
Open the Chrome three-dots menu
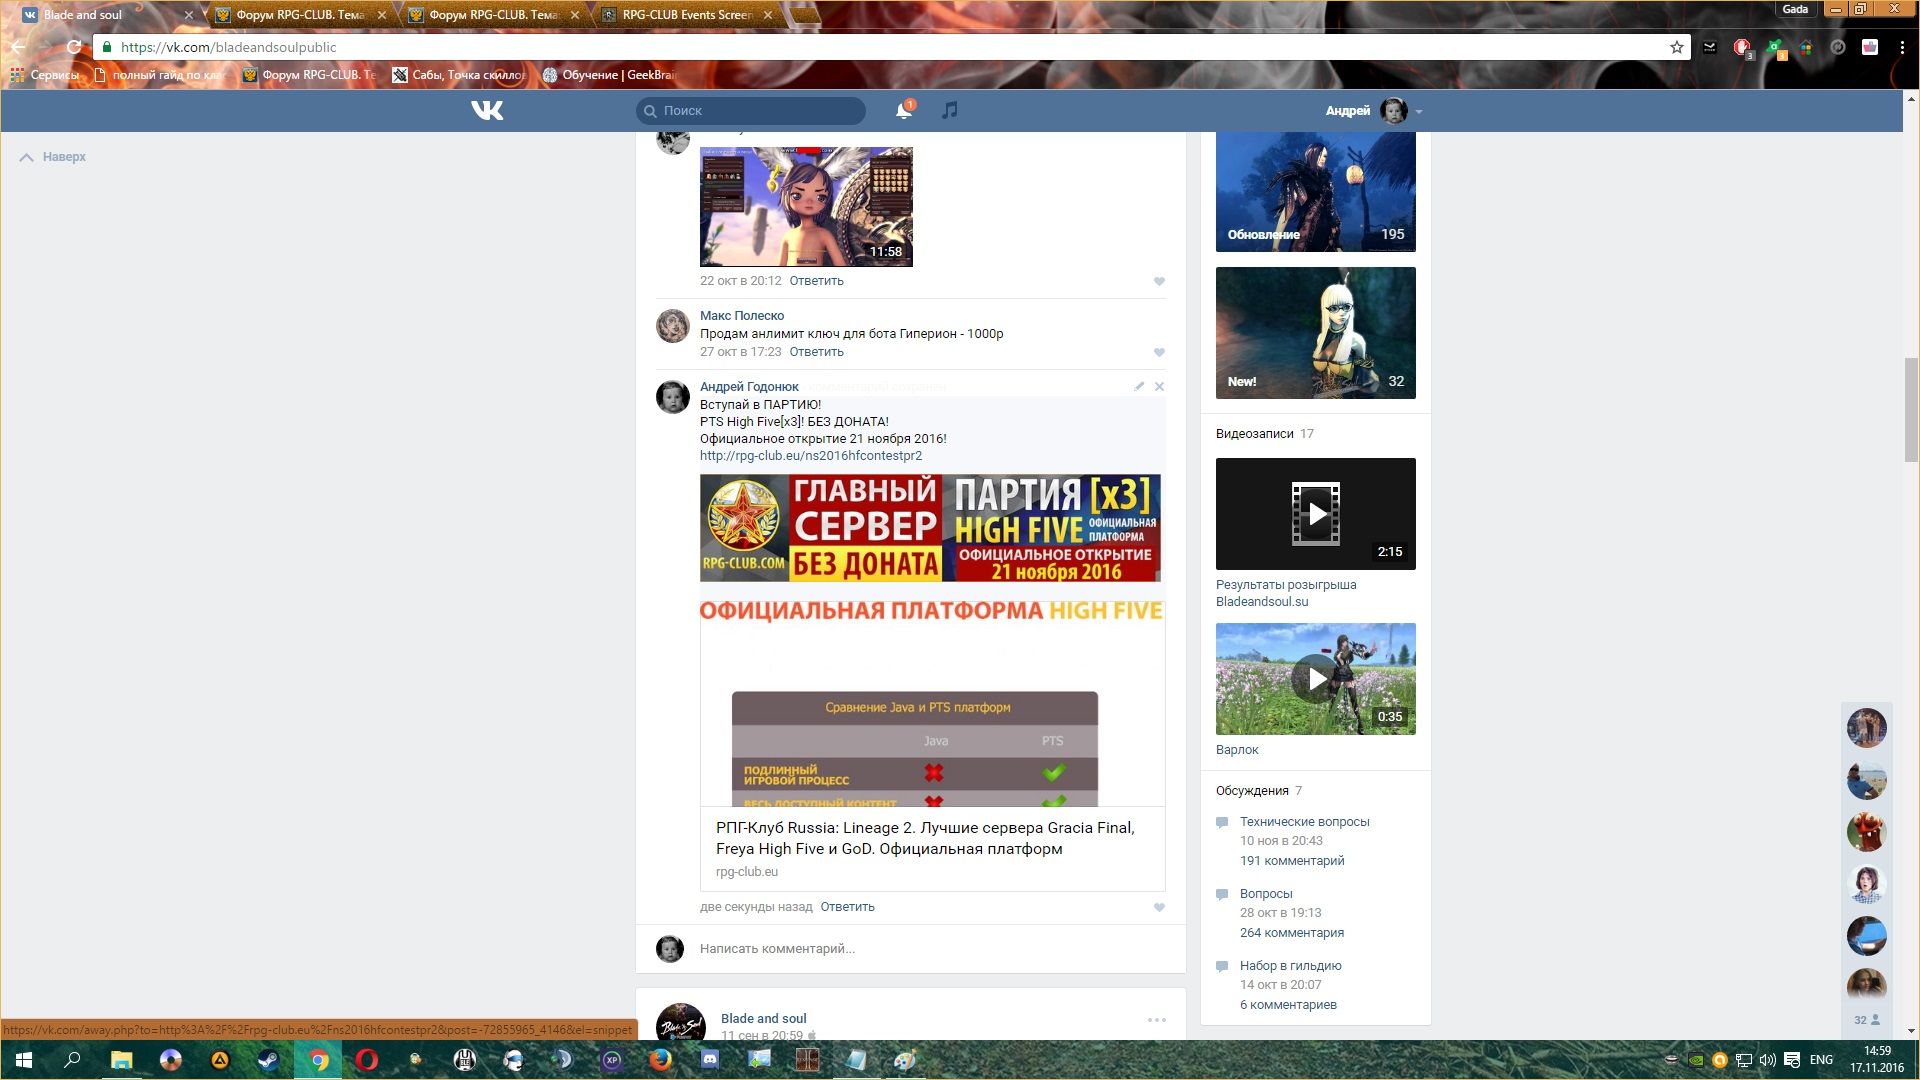(1902, 47)
